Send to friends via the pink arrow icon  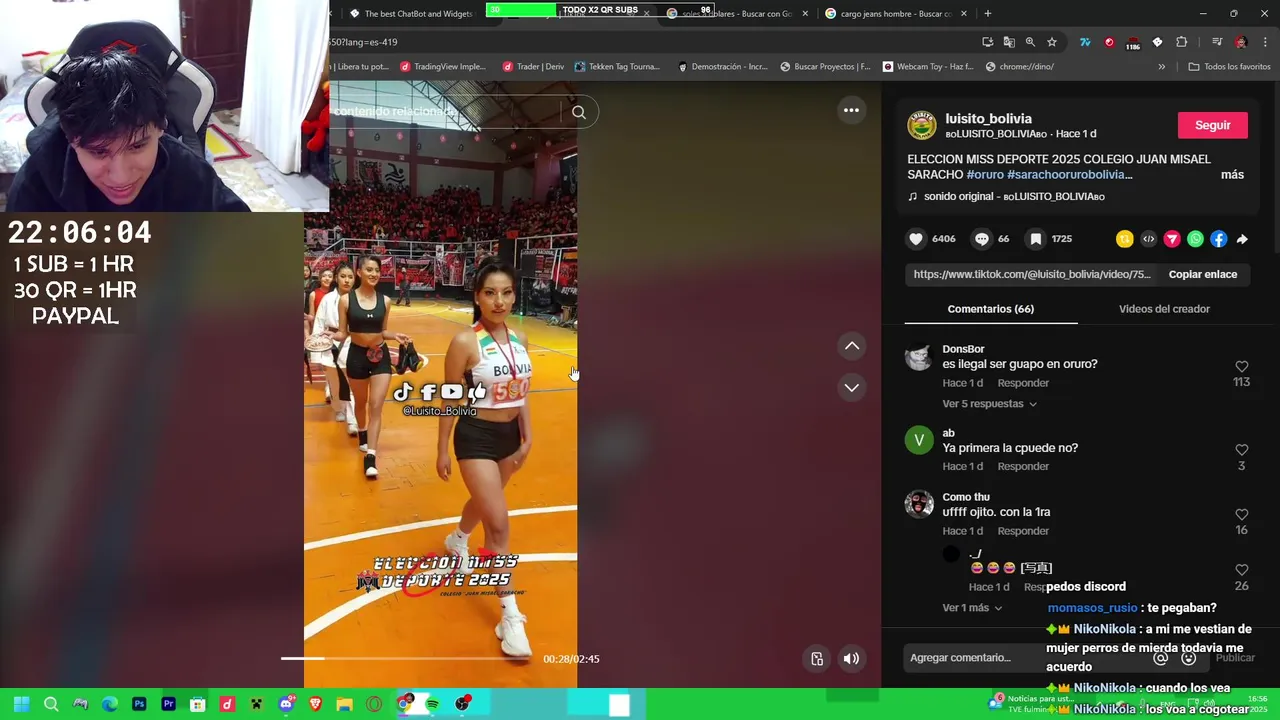[x=1172, y=239]
